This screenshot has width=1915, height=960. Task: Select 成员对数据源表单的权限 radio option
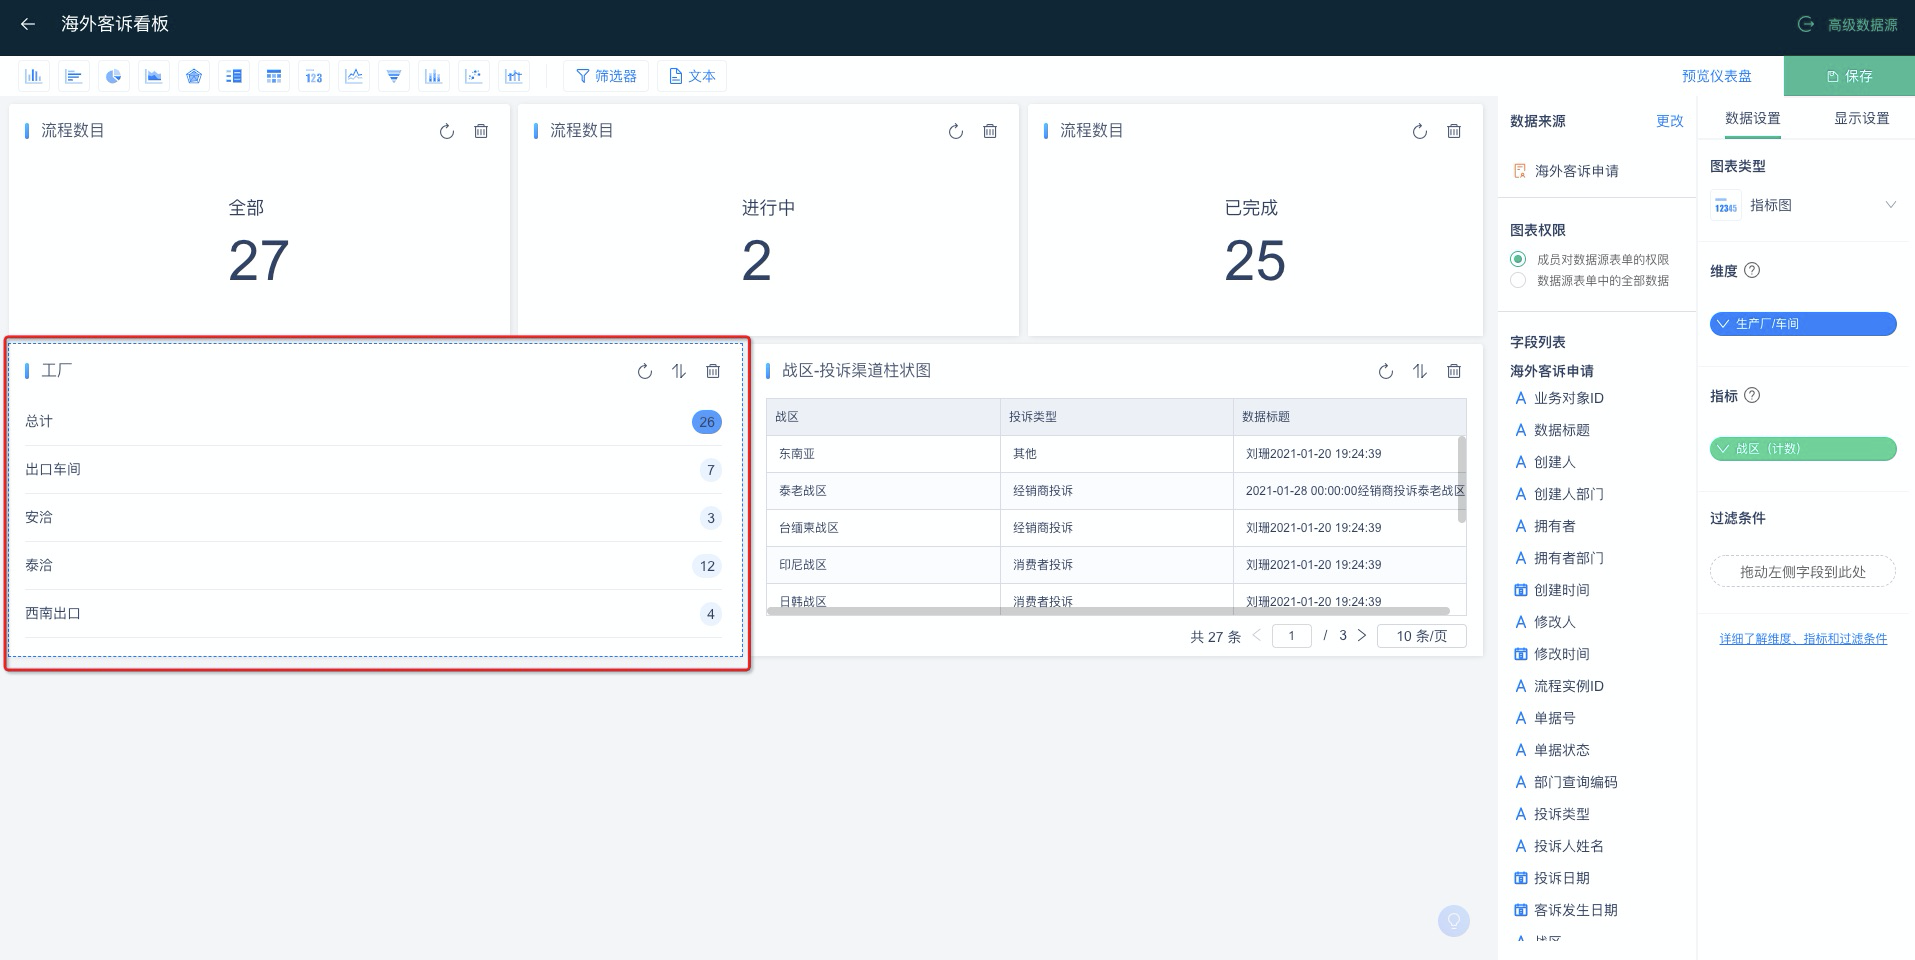[1518, 259]
